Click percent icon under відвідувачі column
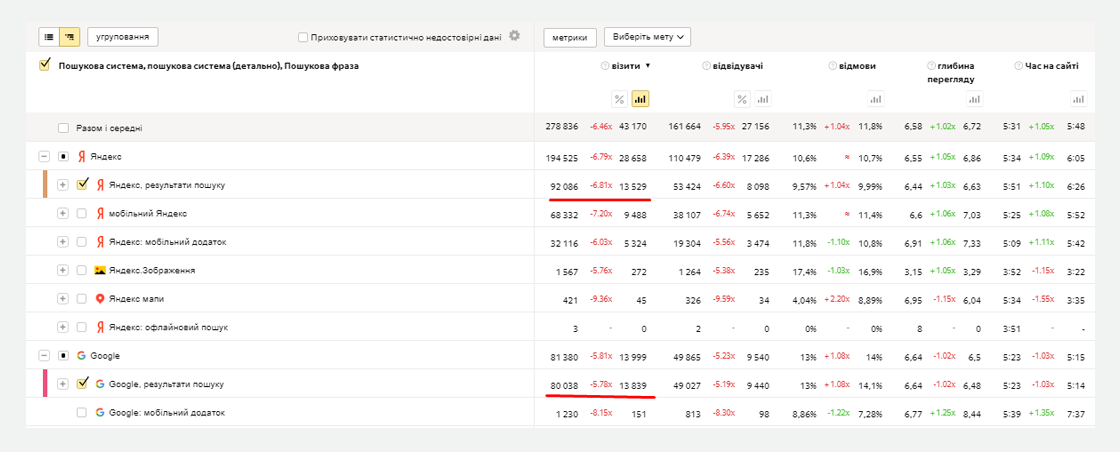The image size is (1120, 452). [x=743, y=99]
